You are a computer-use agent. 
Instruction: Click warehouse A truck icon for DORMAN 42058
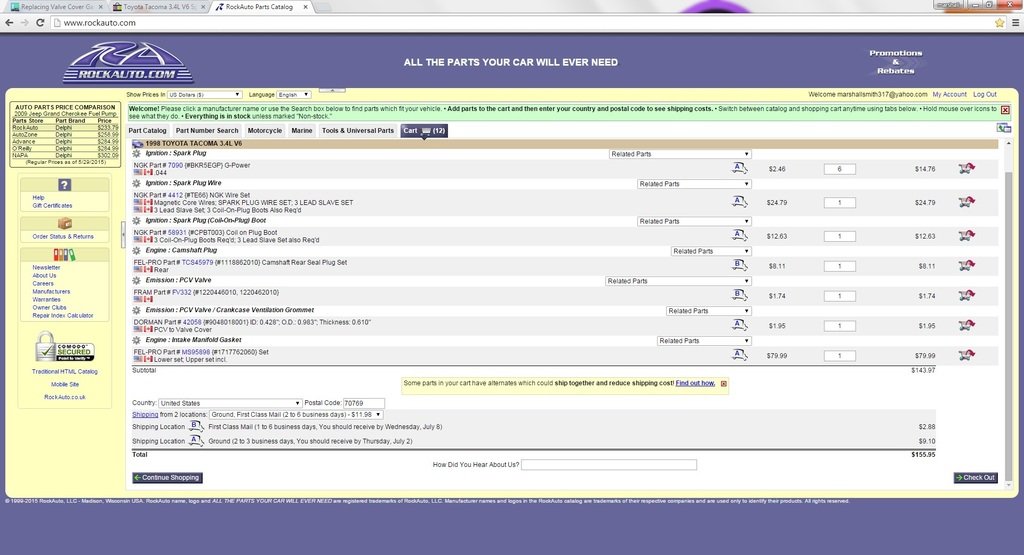pos(739,325)
